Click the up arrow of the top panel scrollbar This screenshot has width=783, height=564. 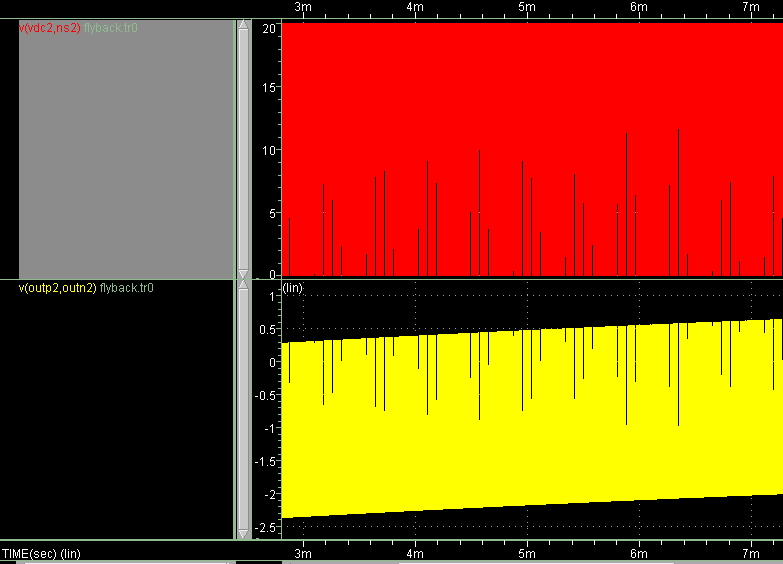point(243,24)
